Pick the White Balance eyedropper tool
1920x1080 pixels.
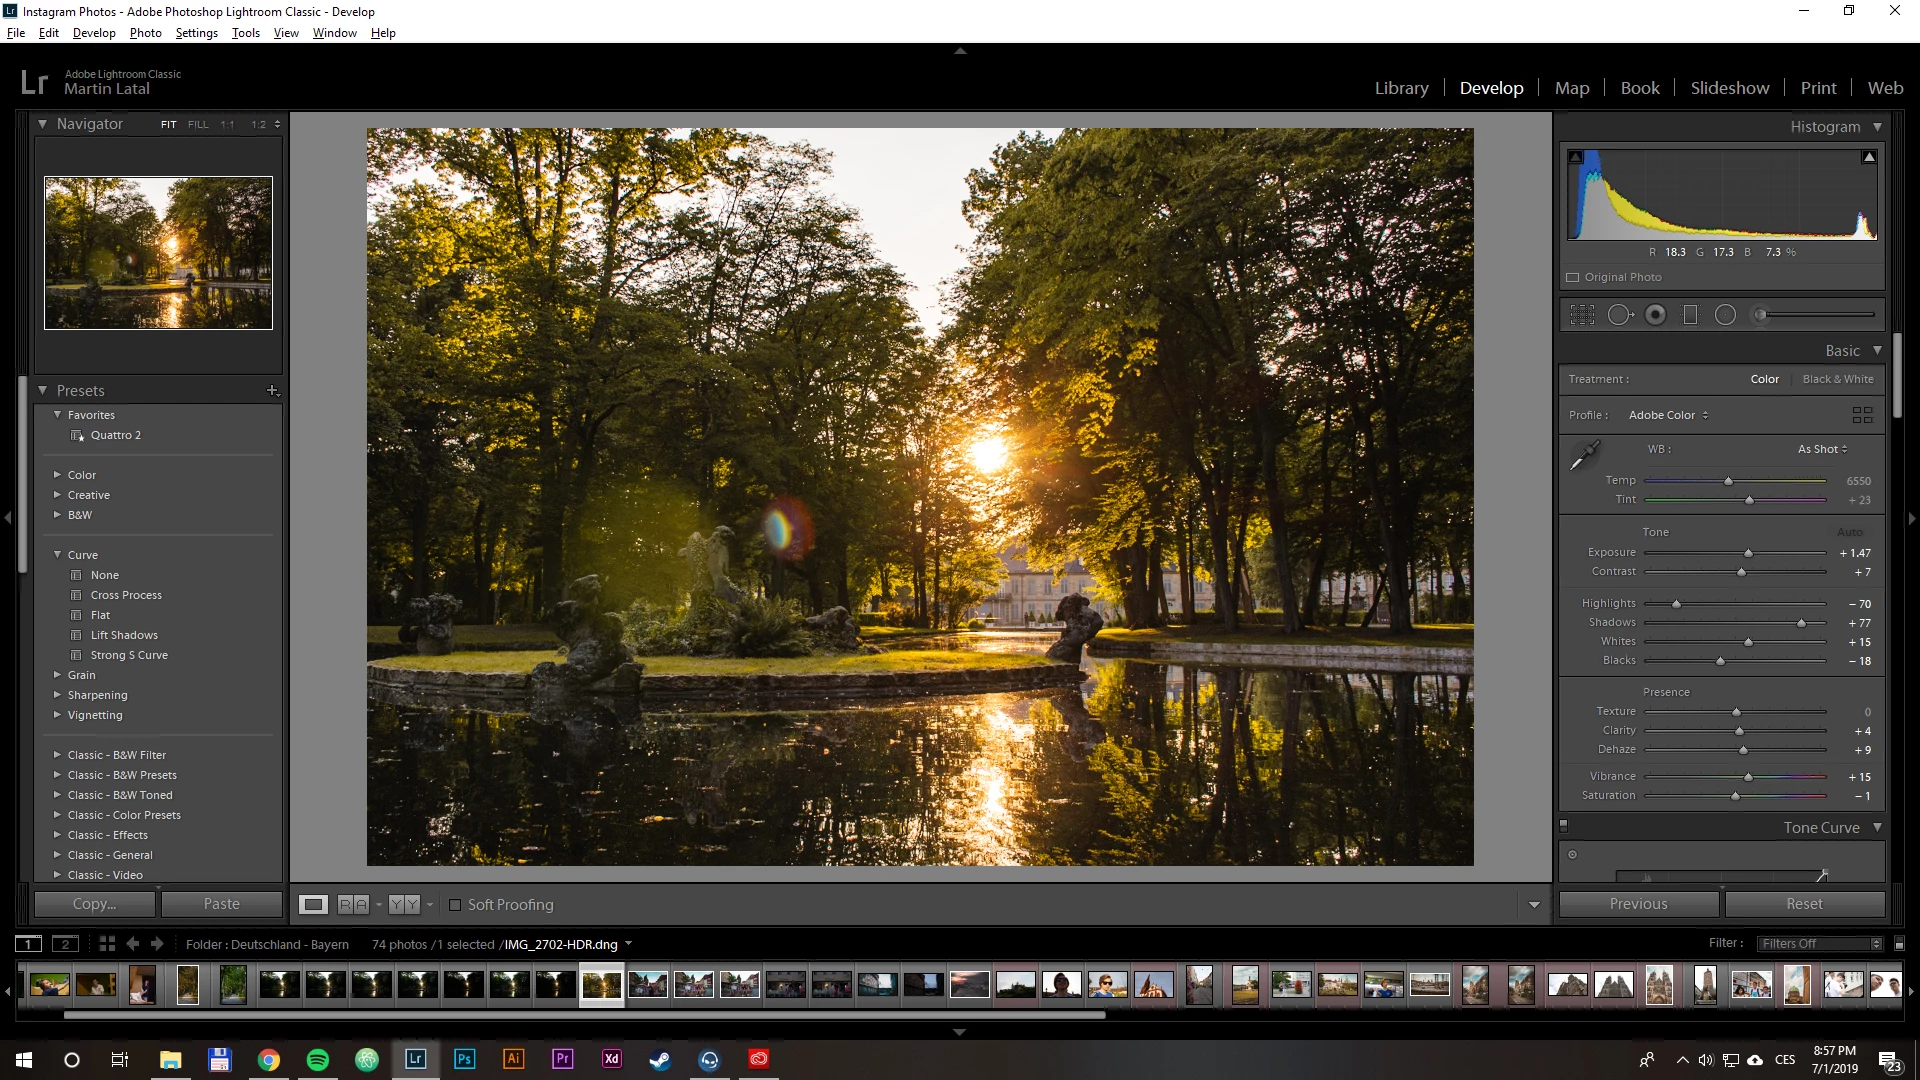click(1584, 456)
